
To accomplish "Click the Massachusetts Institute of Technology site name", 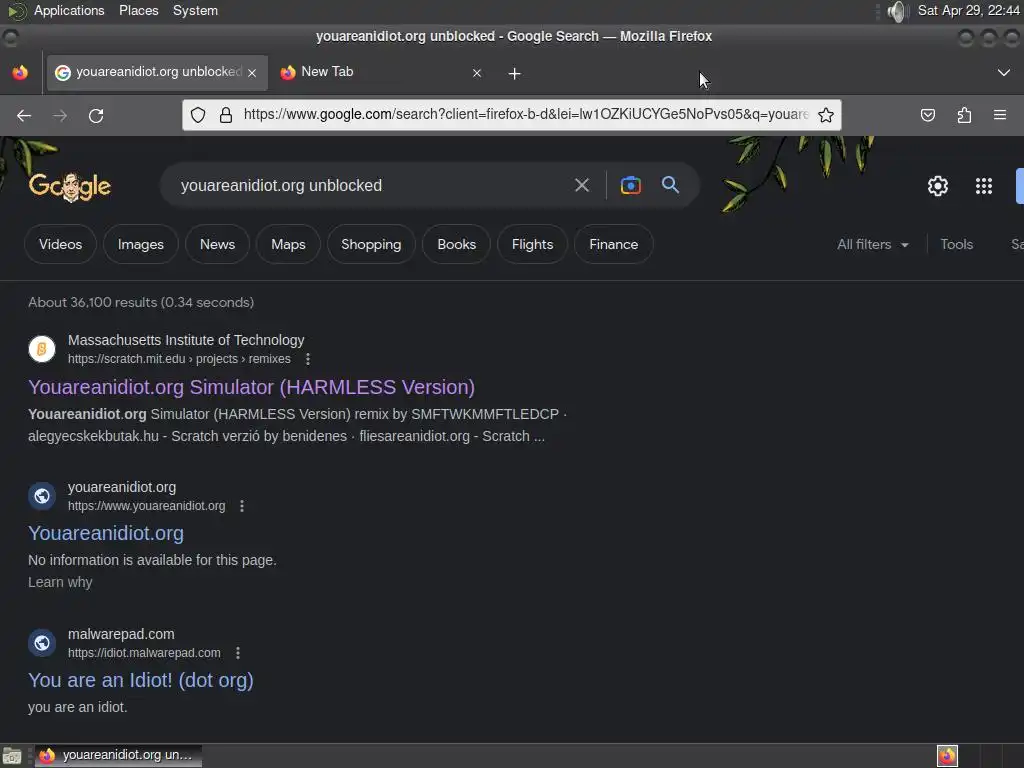I will pos(186,340).
